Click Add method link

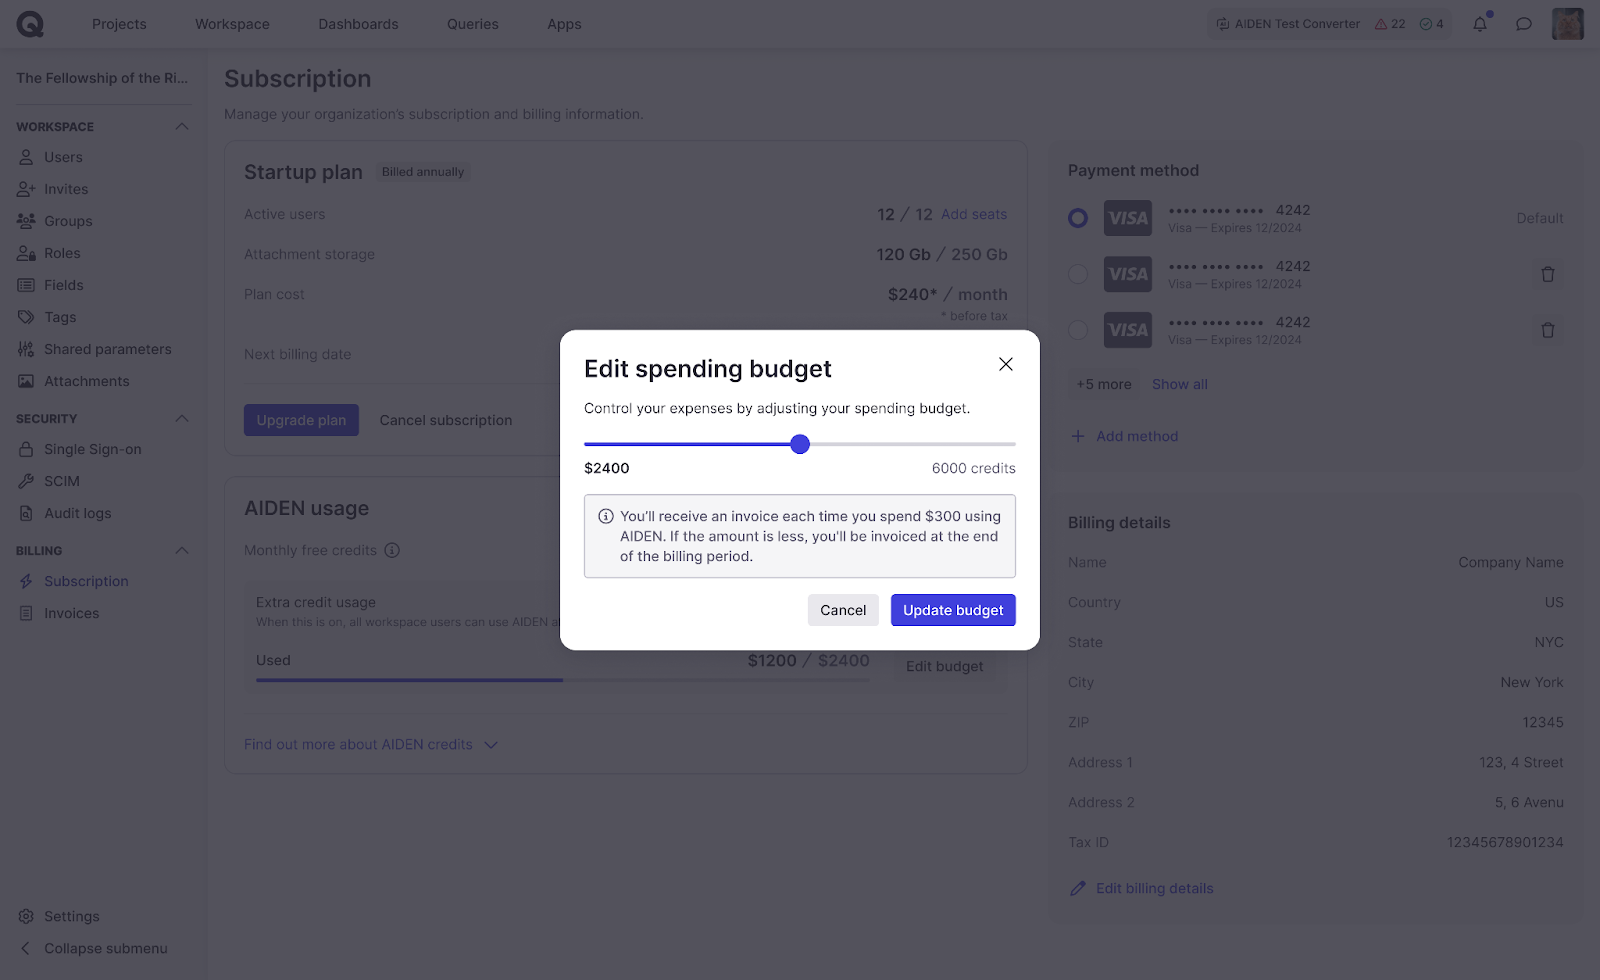pos(1124,436)
